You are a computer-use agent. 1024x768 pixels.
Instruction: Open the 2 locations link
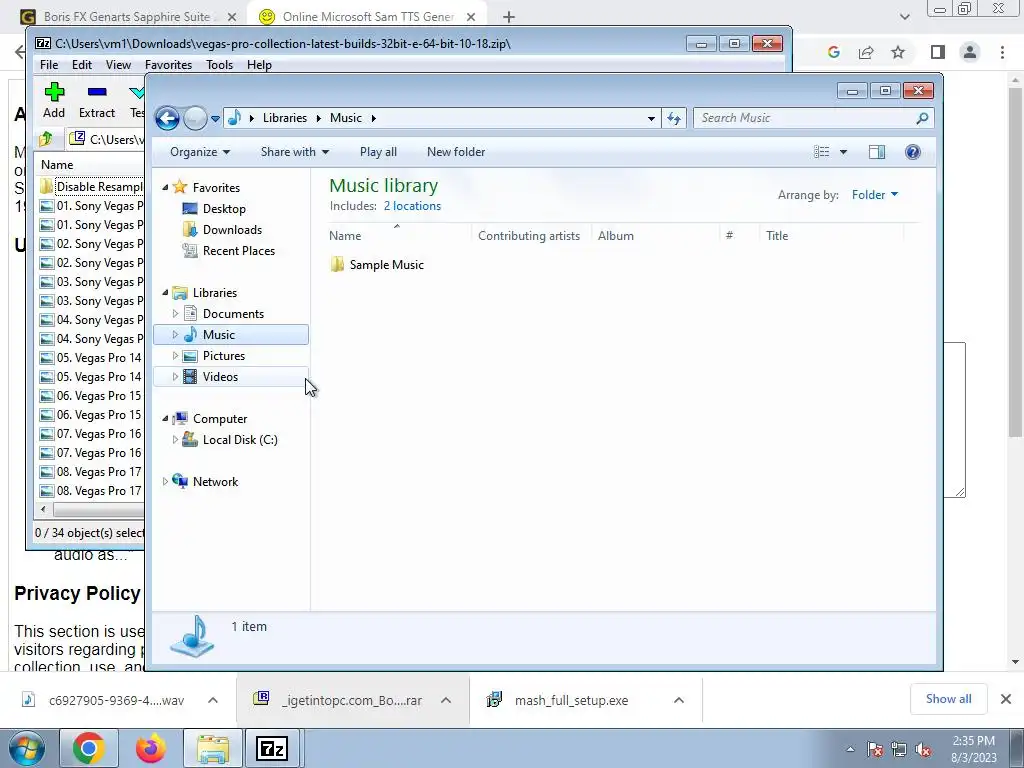point(412,206)
